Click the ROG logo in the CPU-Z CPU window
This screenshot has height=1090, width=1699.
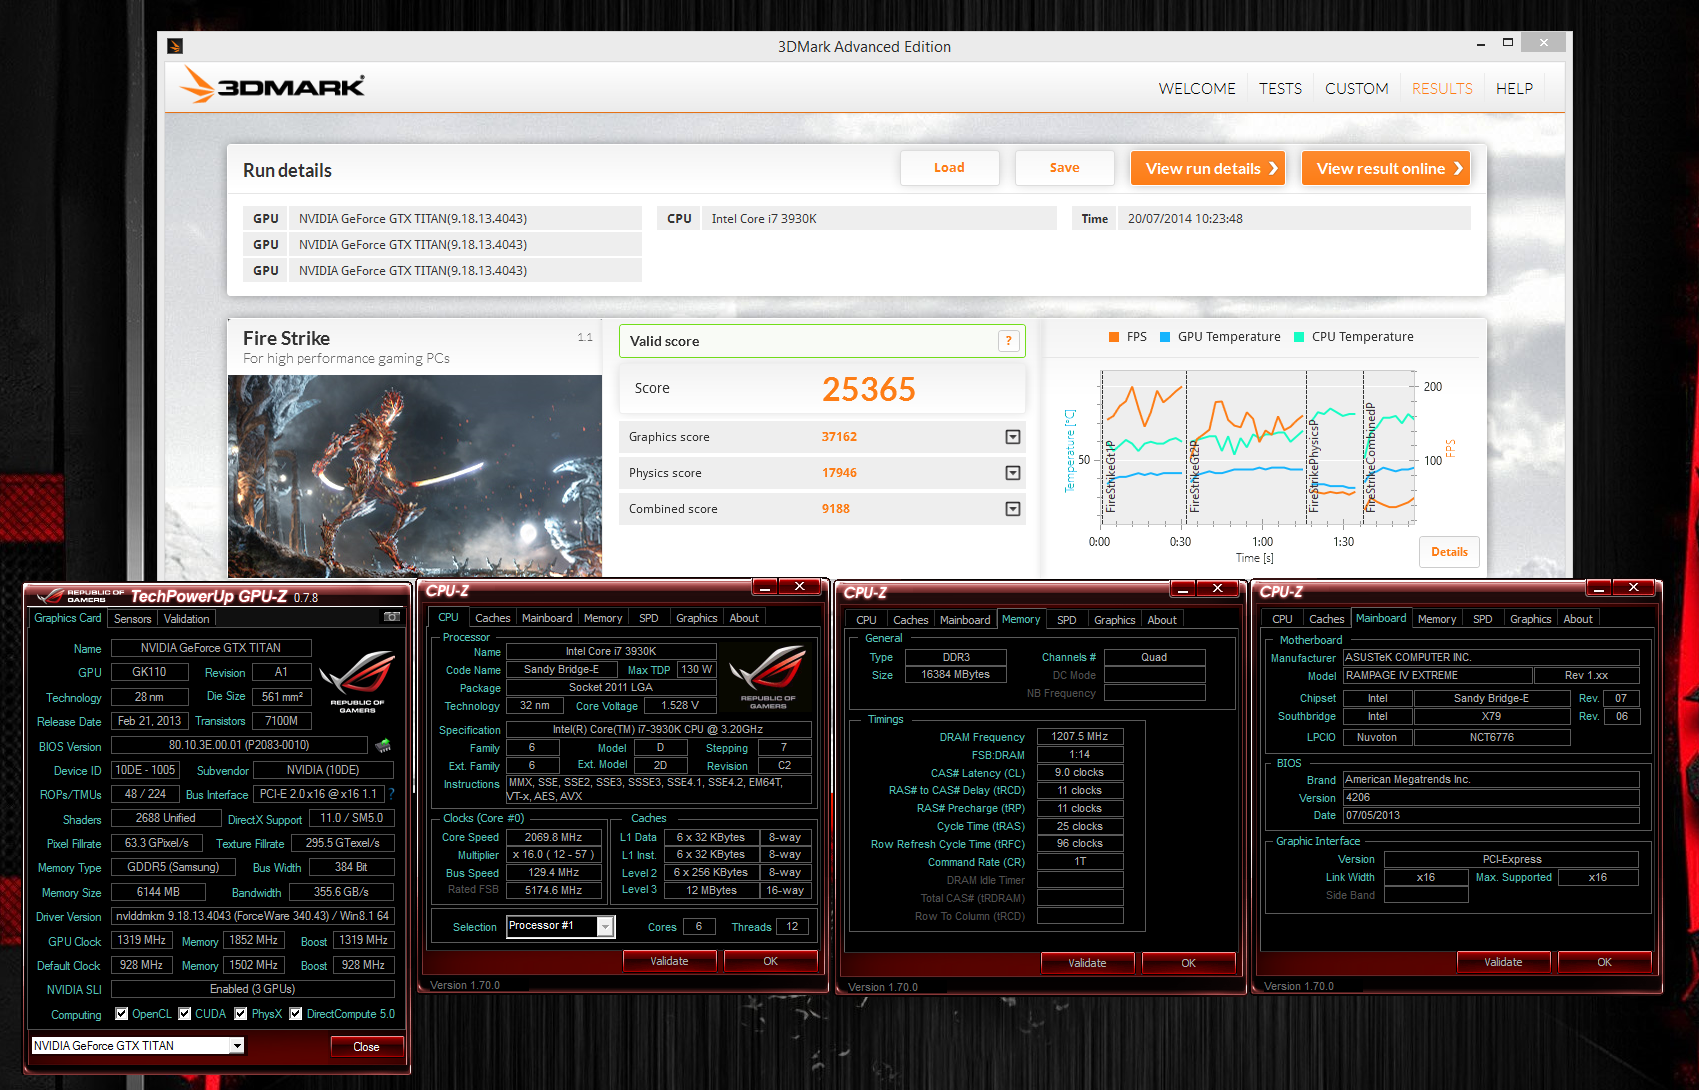[x=768, y=678]
